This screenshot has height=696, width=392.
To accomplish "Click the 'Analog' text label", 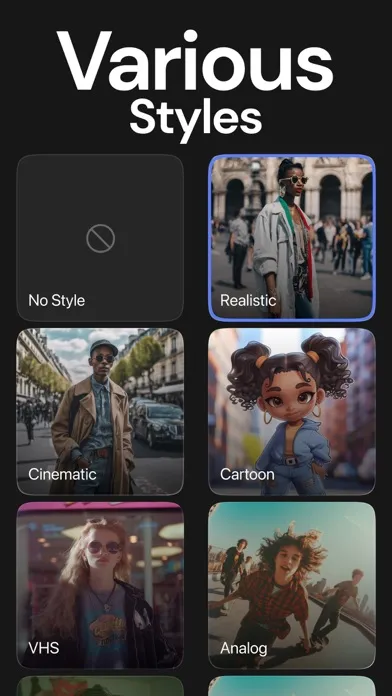I will (244, 649).
